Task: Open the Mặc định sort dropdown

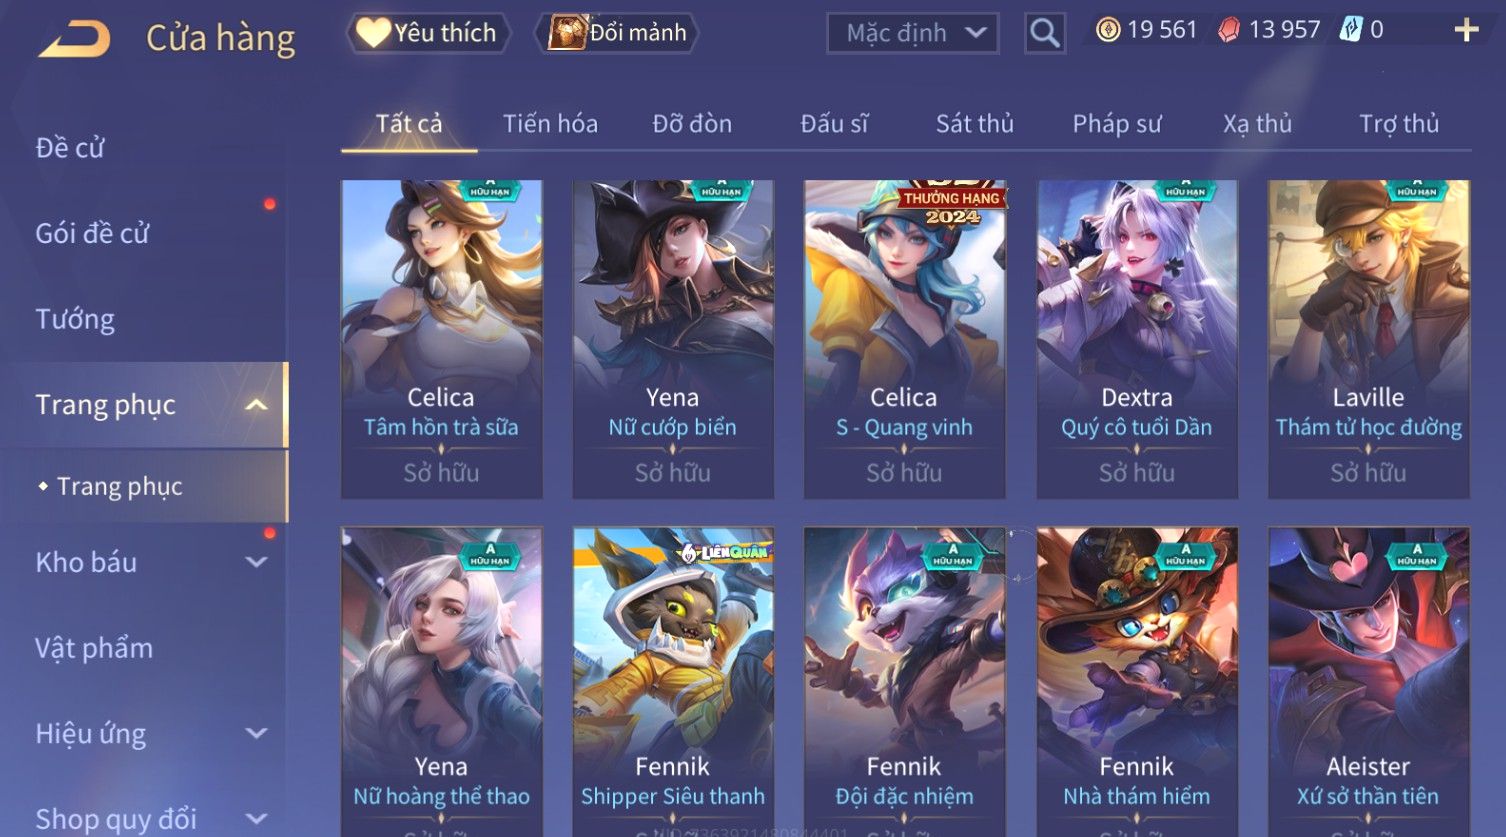Action: coord(913,33)
